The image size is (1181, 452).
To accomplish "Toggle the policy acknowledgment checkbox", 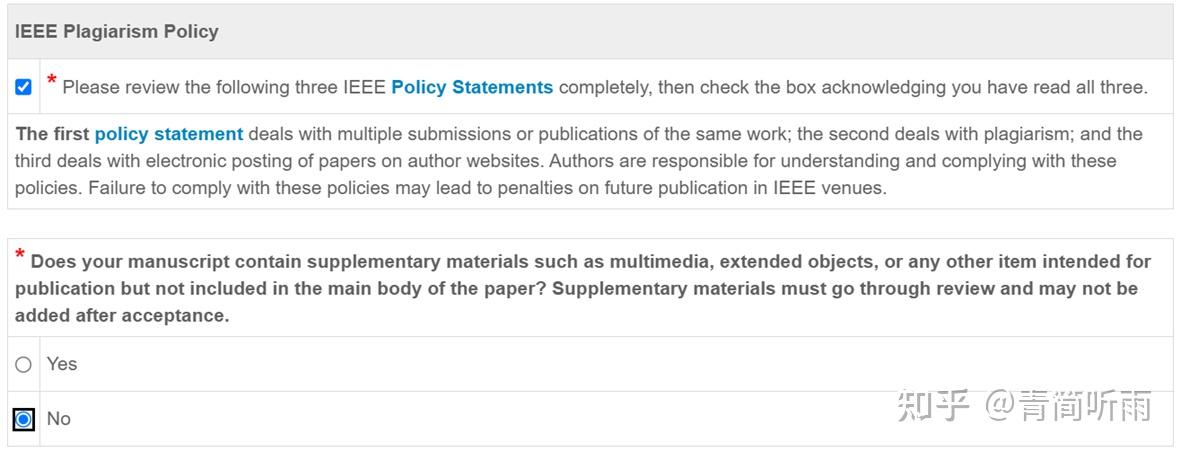I will pyautogui.click(x=23, y=88).
